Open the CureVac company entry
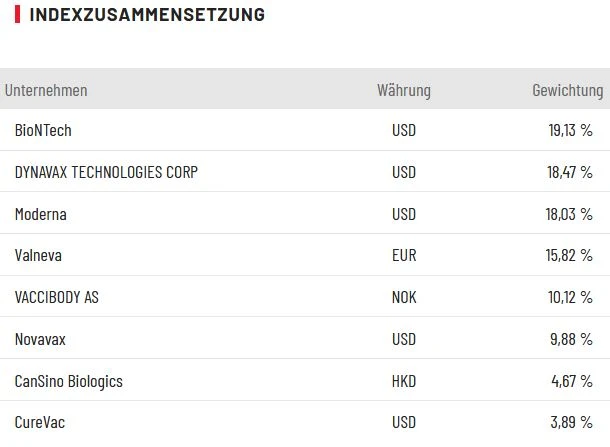610x447 pixels. [x=39, y=424]
